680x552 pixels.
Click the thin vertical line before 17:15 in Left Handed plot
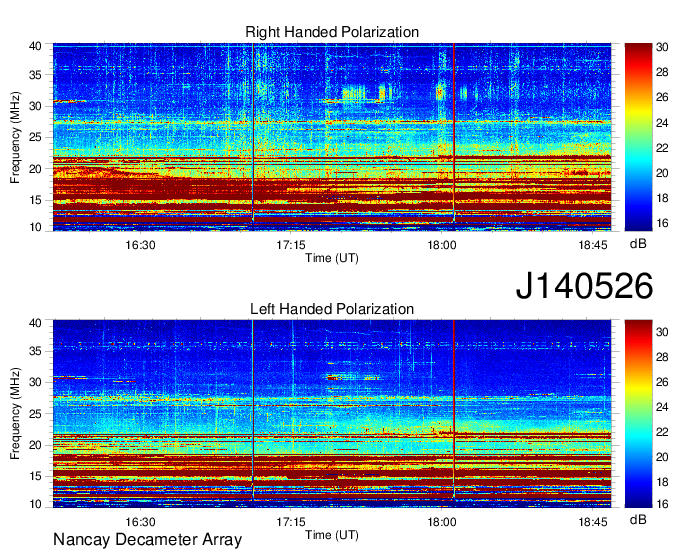click(253, 409)
